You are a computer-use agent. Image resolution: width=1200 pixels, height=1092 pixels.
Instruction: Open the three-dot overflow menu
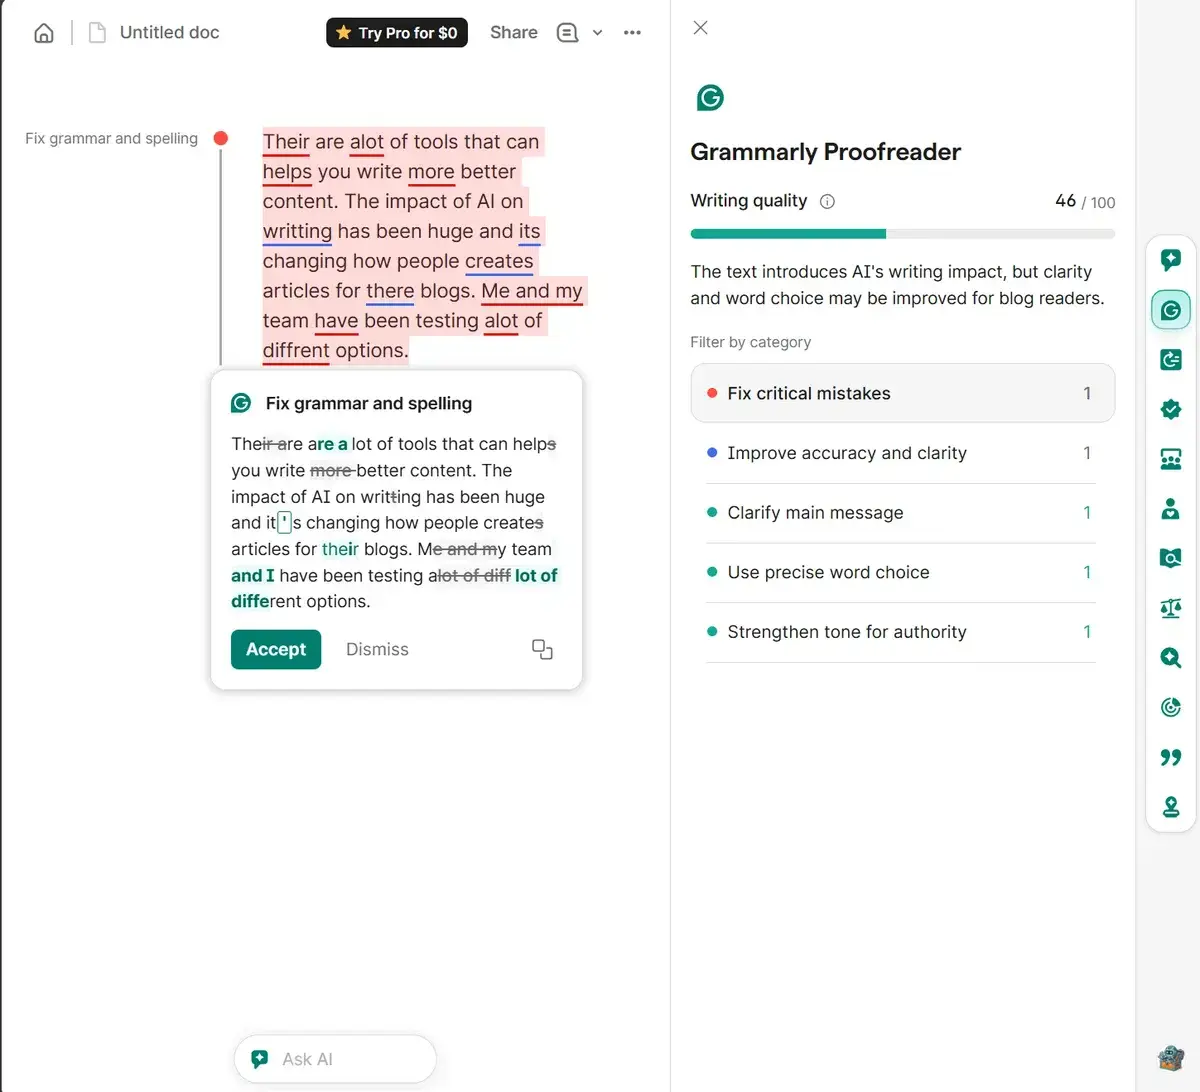click(632, 32)
